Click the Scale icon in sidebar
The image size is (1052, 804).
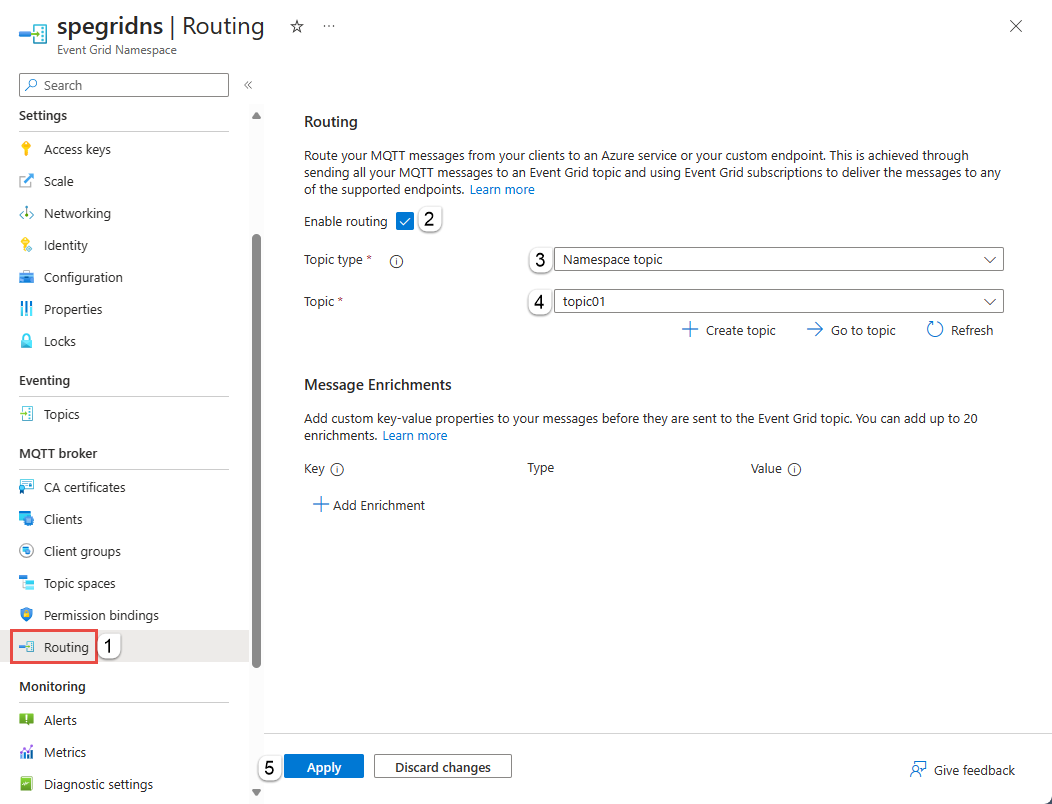tap(26, 181)
